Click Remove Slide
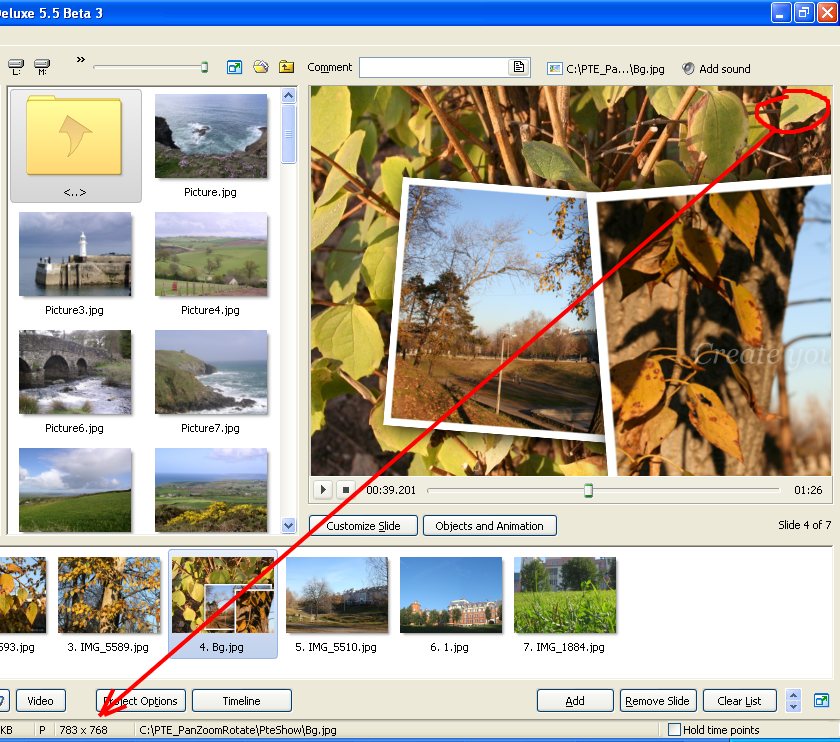The width and height of the screenshot is (840, 742). pos(657,701)
